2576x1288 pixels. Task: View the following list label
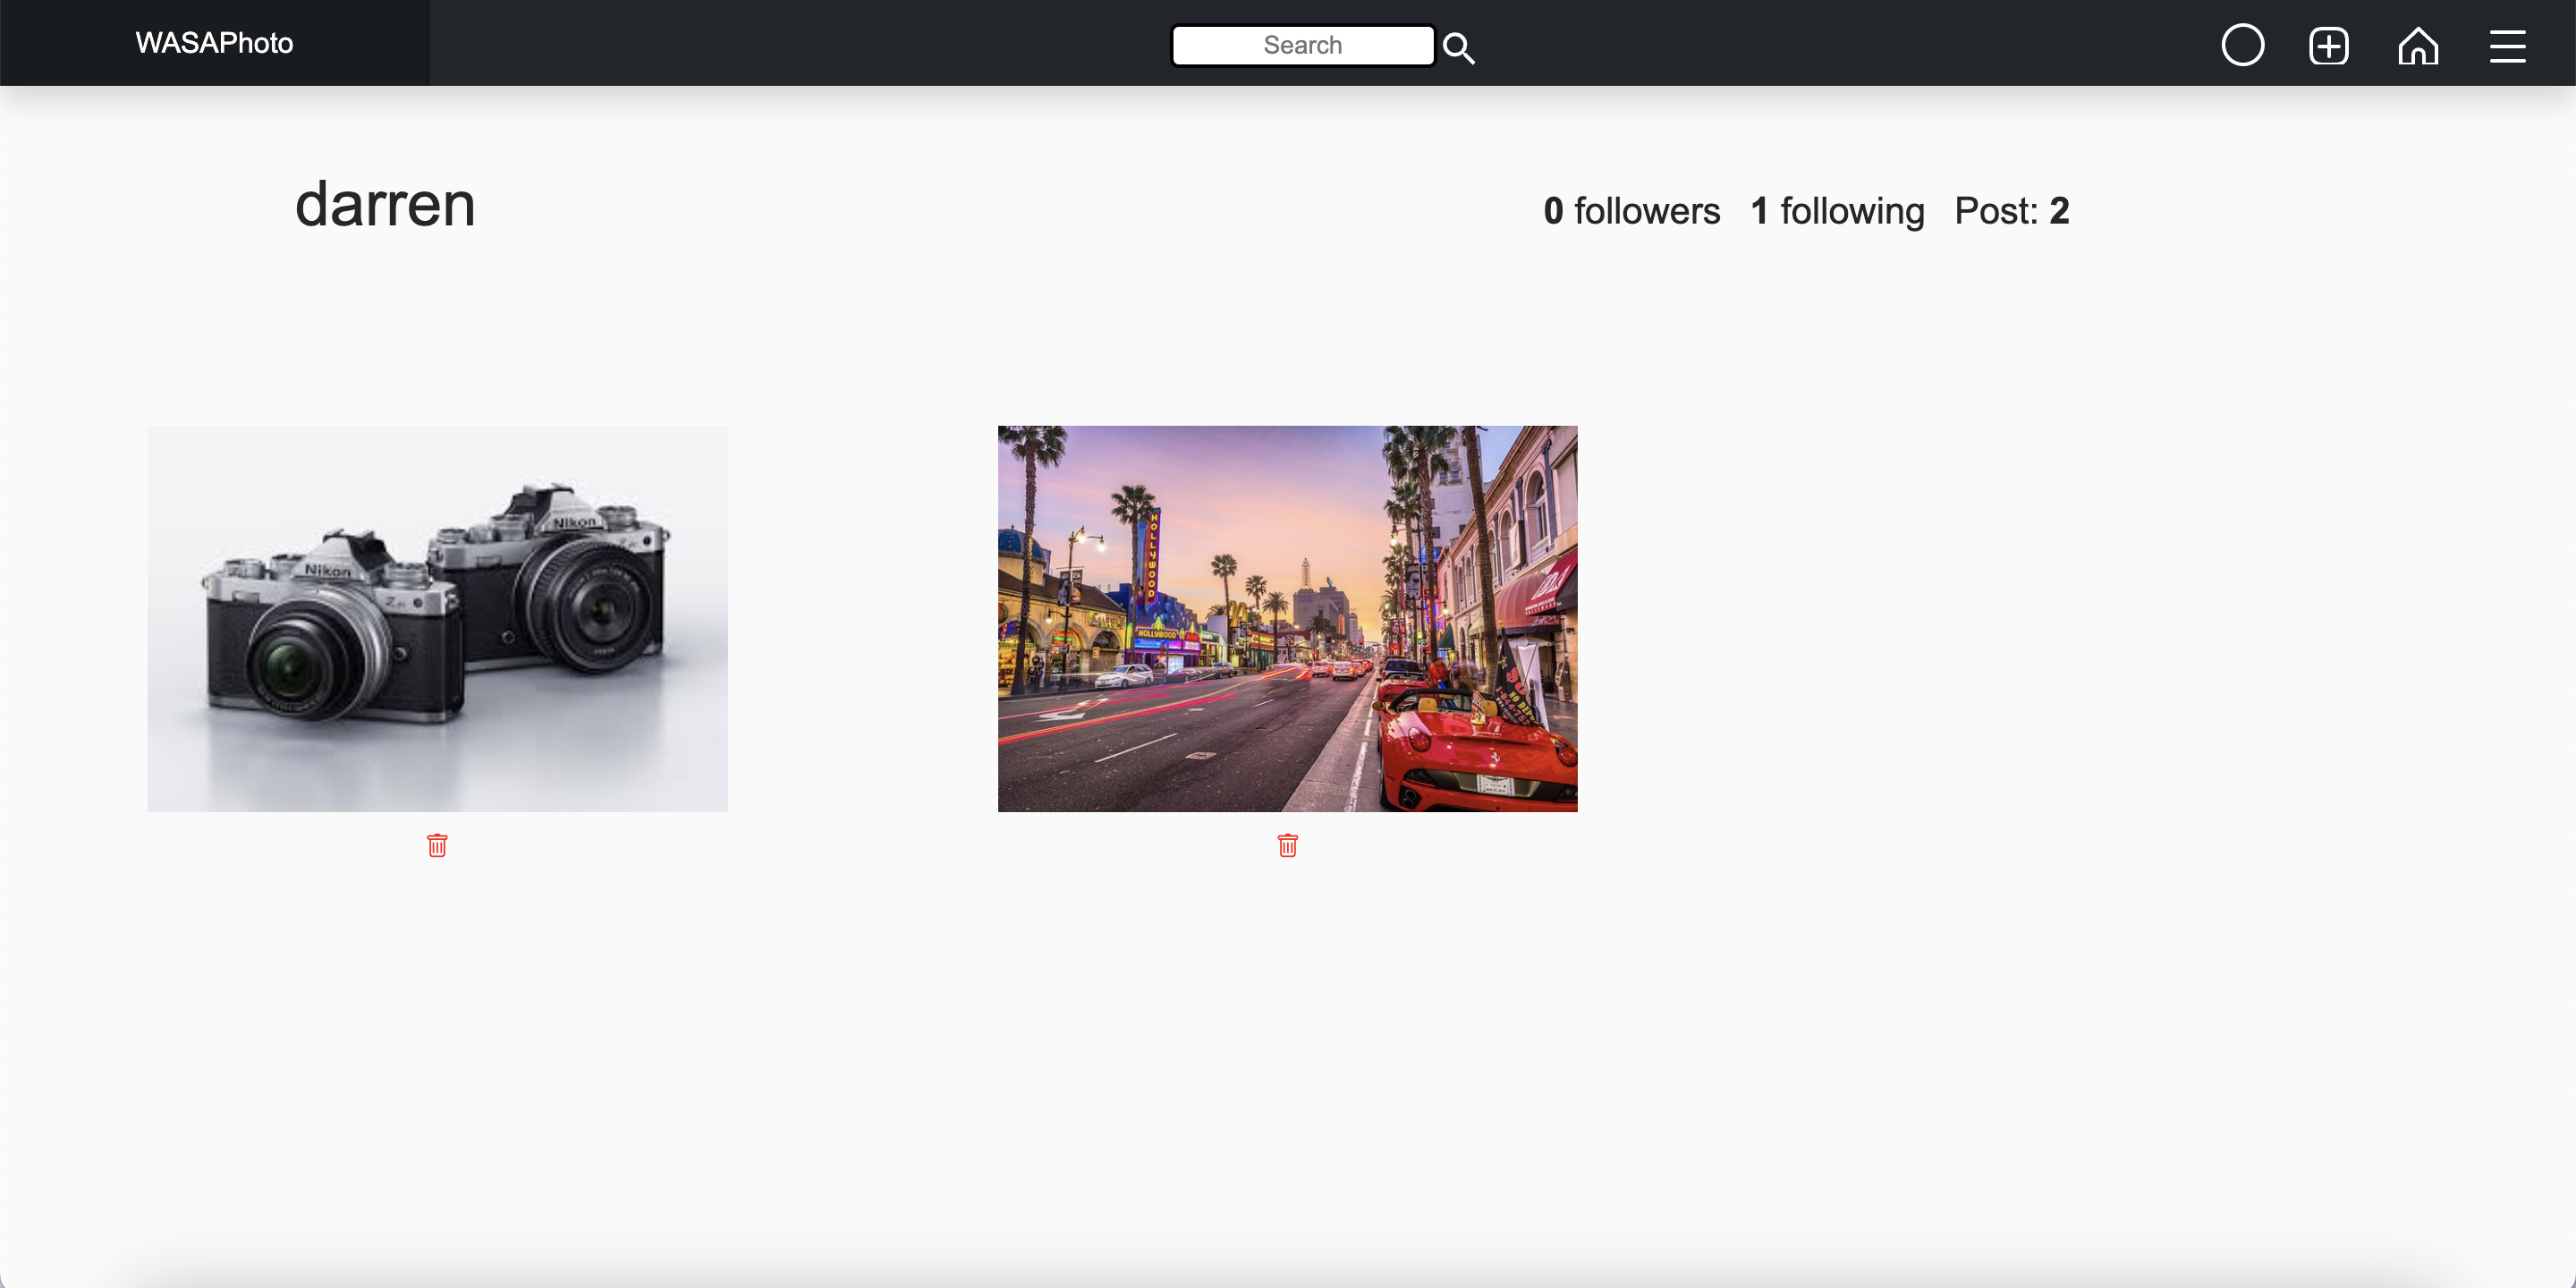tap(1852, 211)
